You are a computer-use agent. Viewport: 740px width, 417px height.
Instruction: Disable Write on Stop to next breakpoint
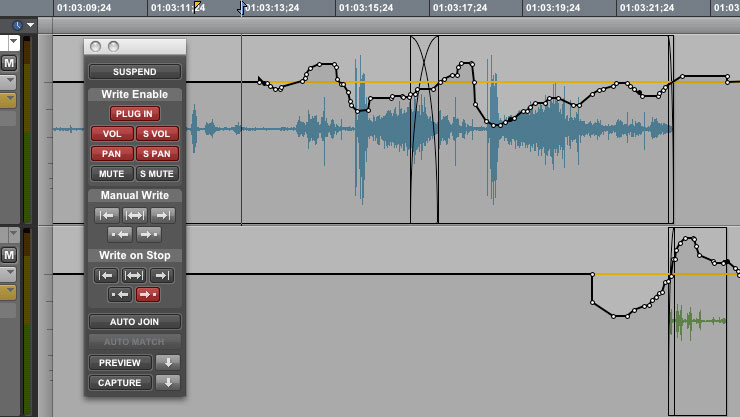click(x=148, y=295)
